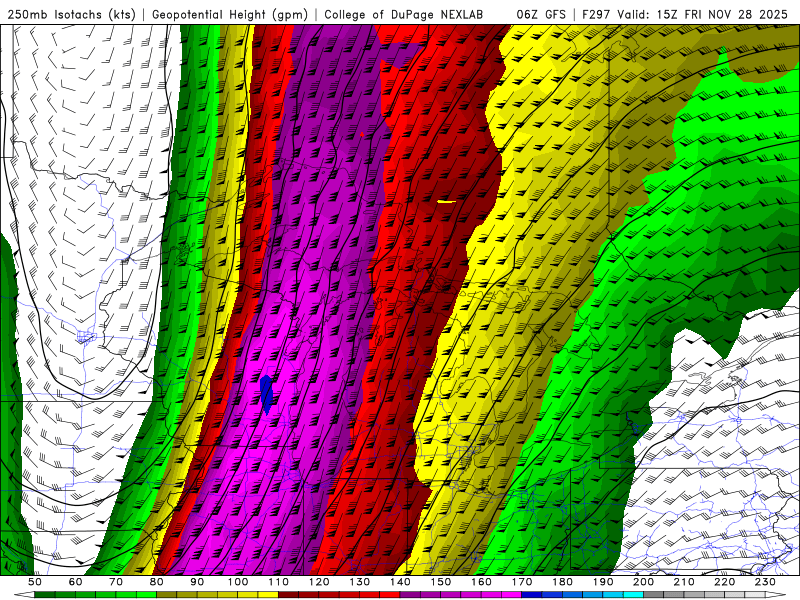Click the magenta 160 knot legend swatch

pyautogui.click(x=492, y=595)
